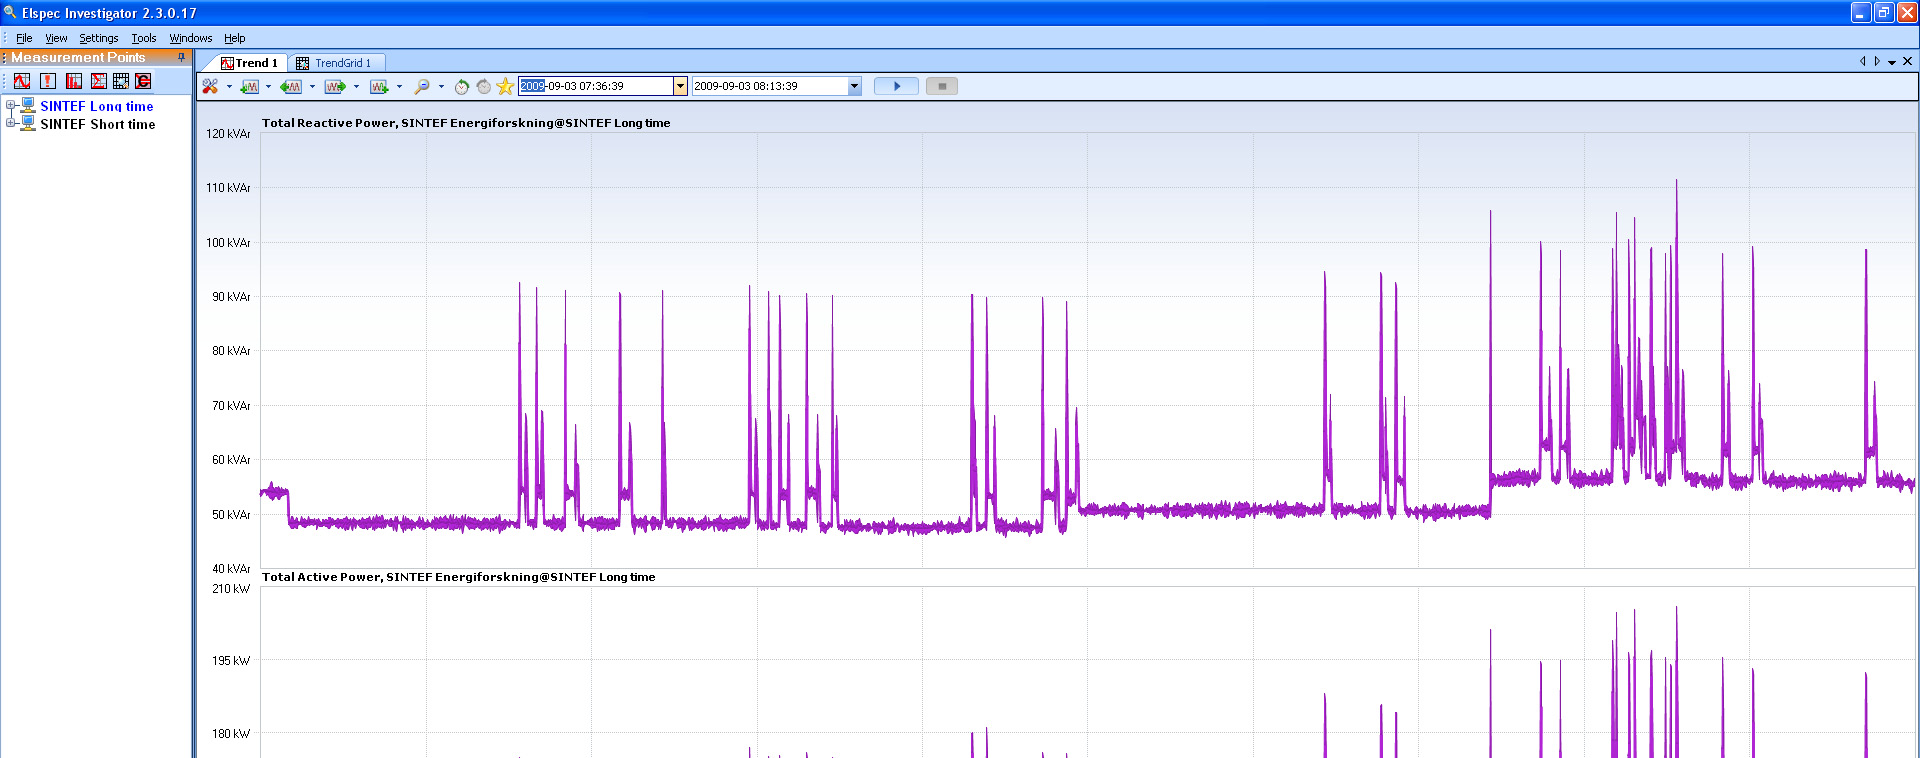Open the end date 08:13:39 calendar dropdown
This screenshot has height=758, width=1920.
pos(854,86)
